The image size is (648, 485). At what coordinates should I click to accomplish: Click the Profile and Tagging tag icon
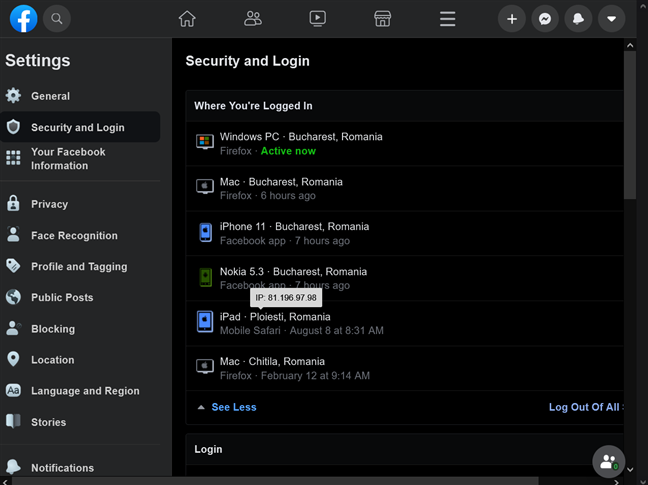click(13, 266)
